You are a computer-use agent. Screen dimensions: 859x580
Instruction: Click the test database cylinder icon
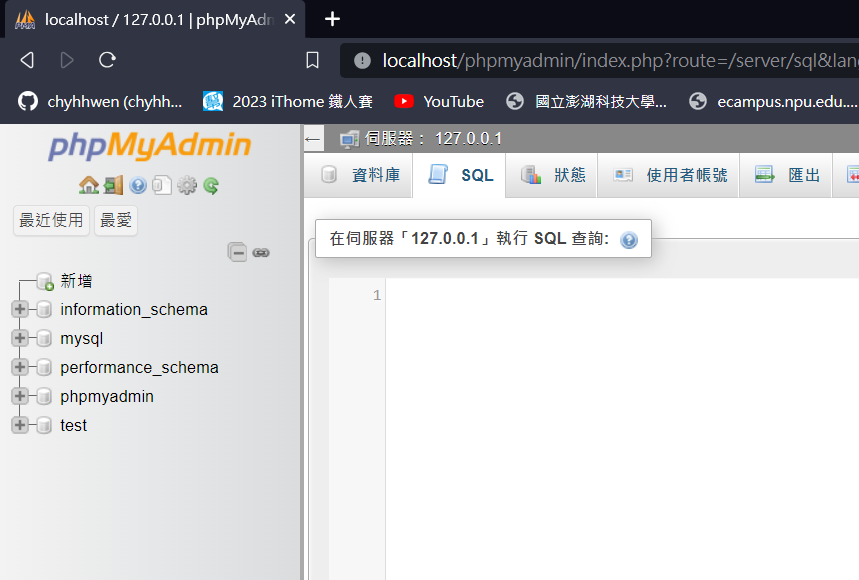pyautogui.click(x=44, y=426)
